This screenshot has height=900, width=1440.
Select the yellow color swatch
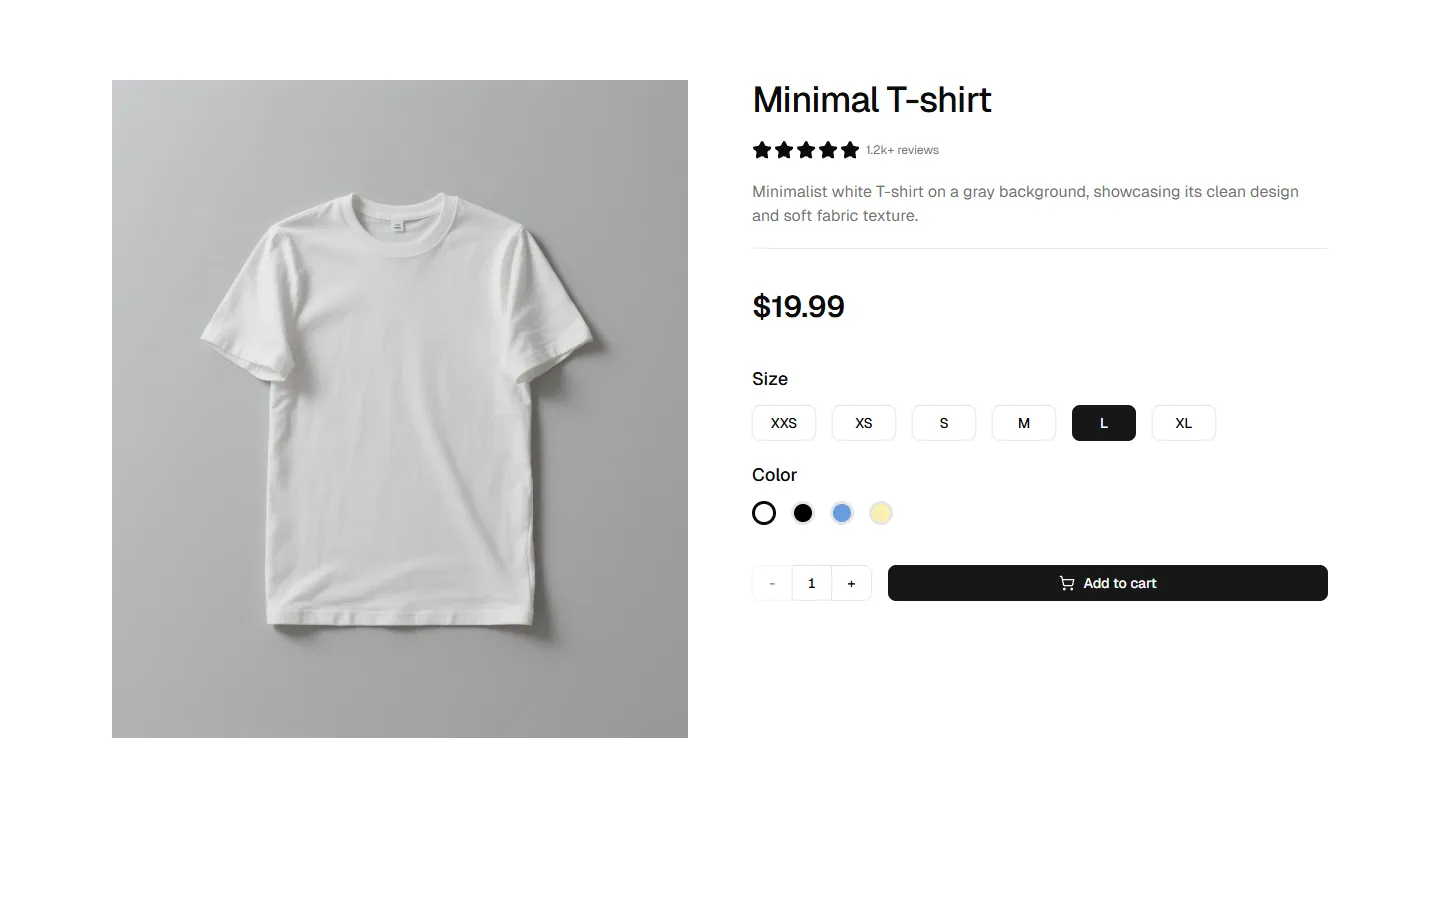[880, 512]
